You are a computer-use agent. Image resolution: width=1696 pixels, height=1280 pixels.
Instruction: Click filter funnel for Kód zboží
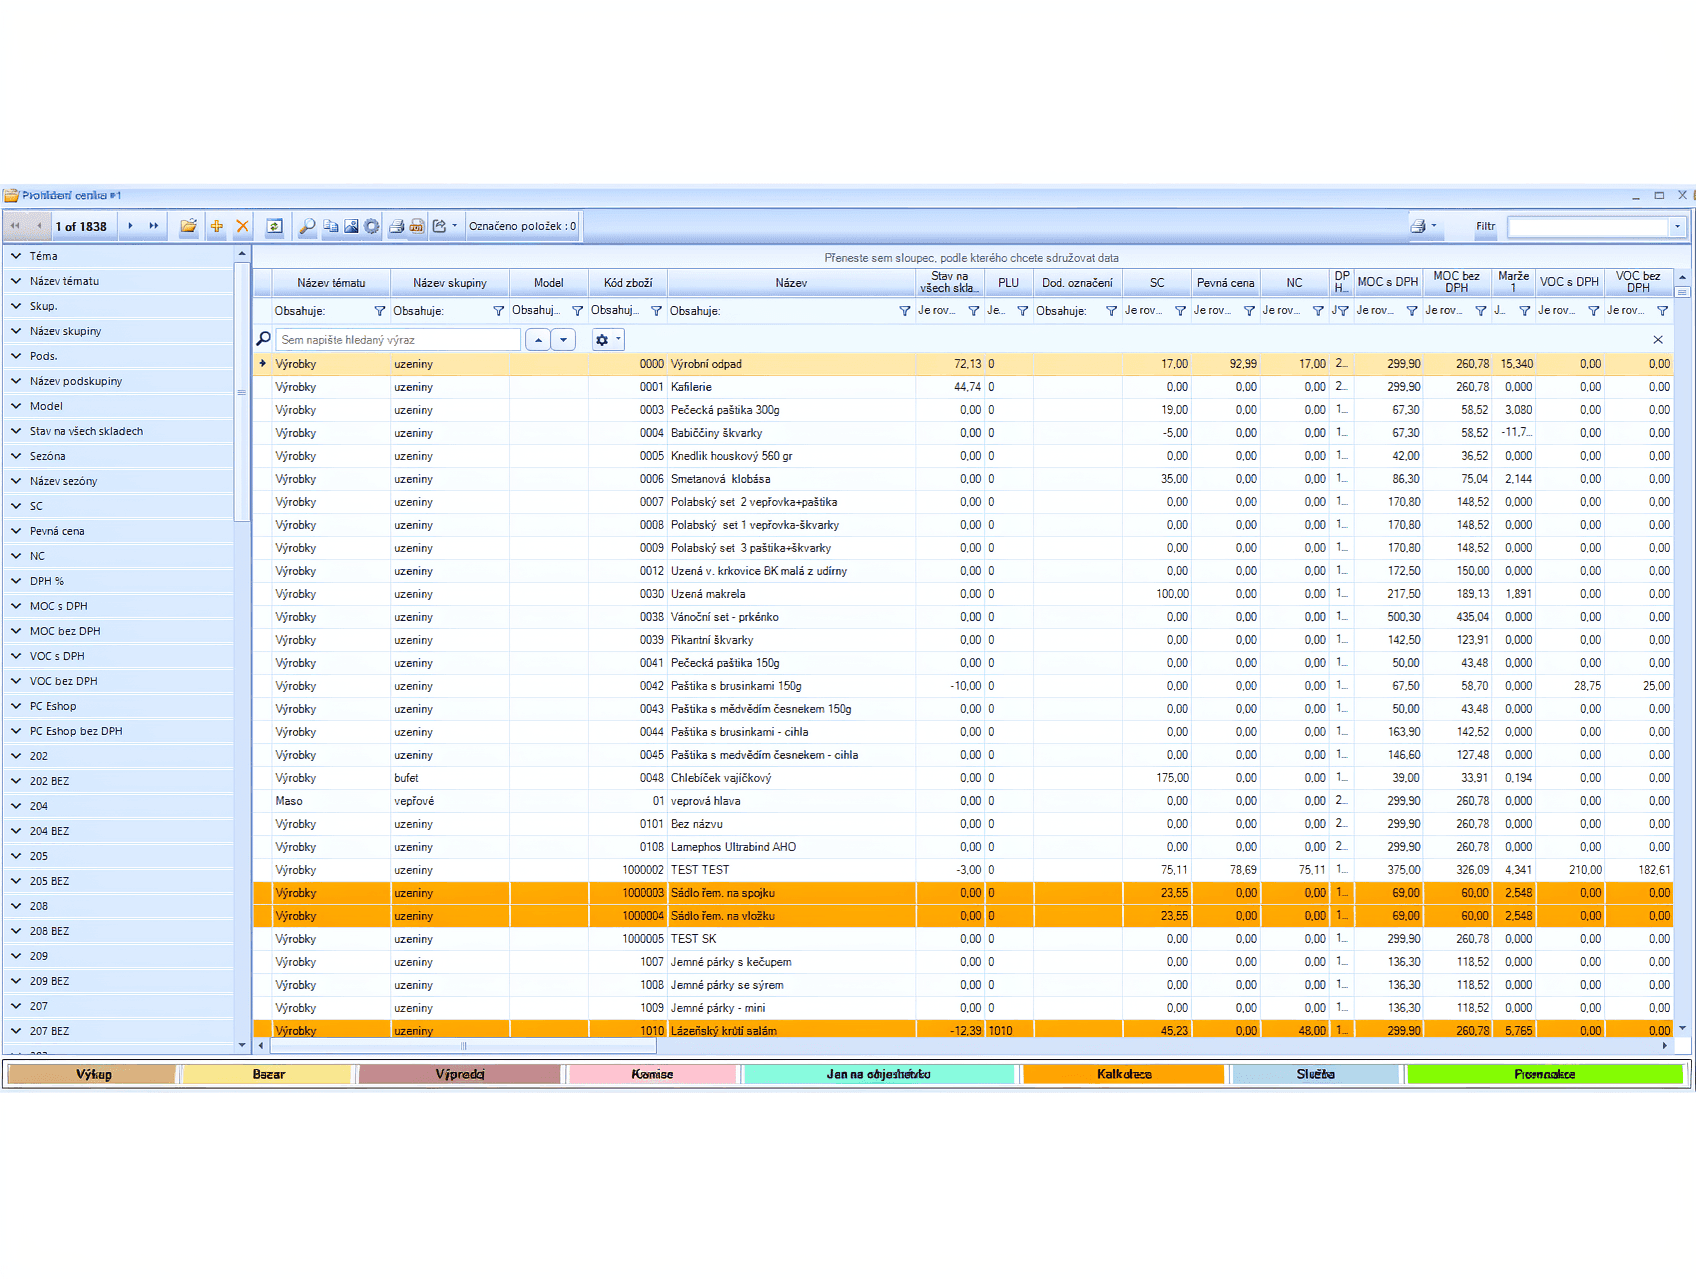(x=657, y=311)
